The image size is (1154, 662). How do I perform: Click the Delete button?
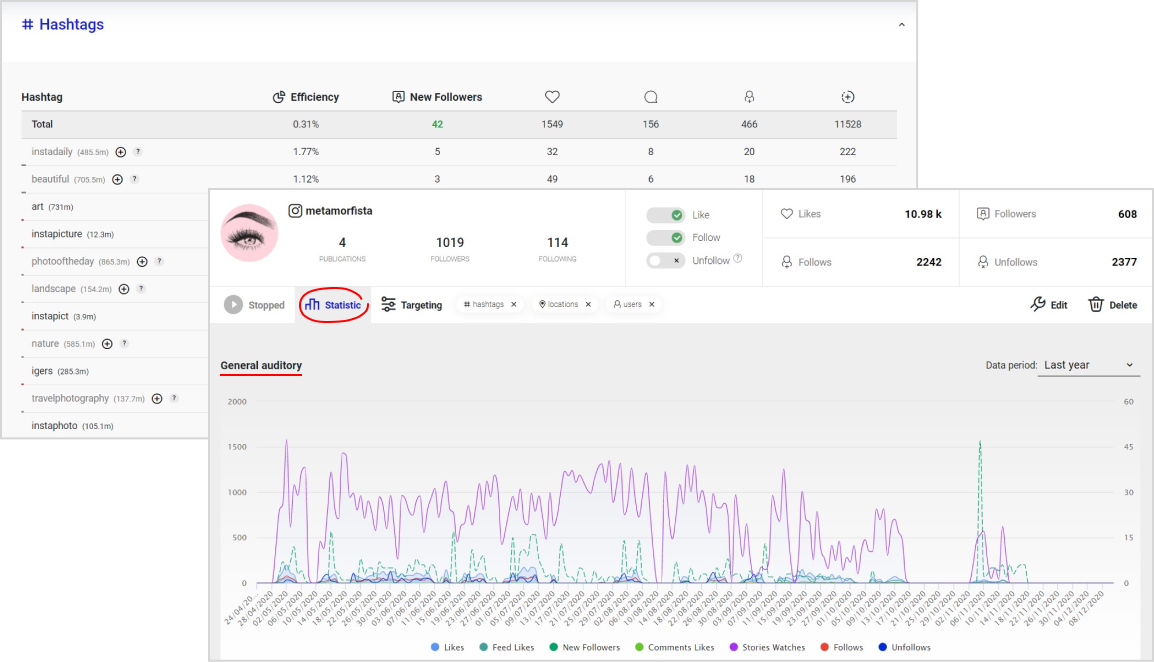[1112, 305]
